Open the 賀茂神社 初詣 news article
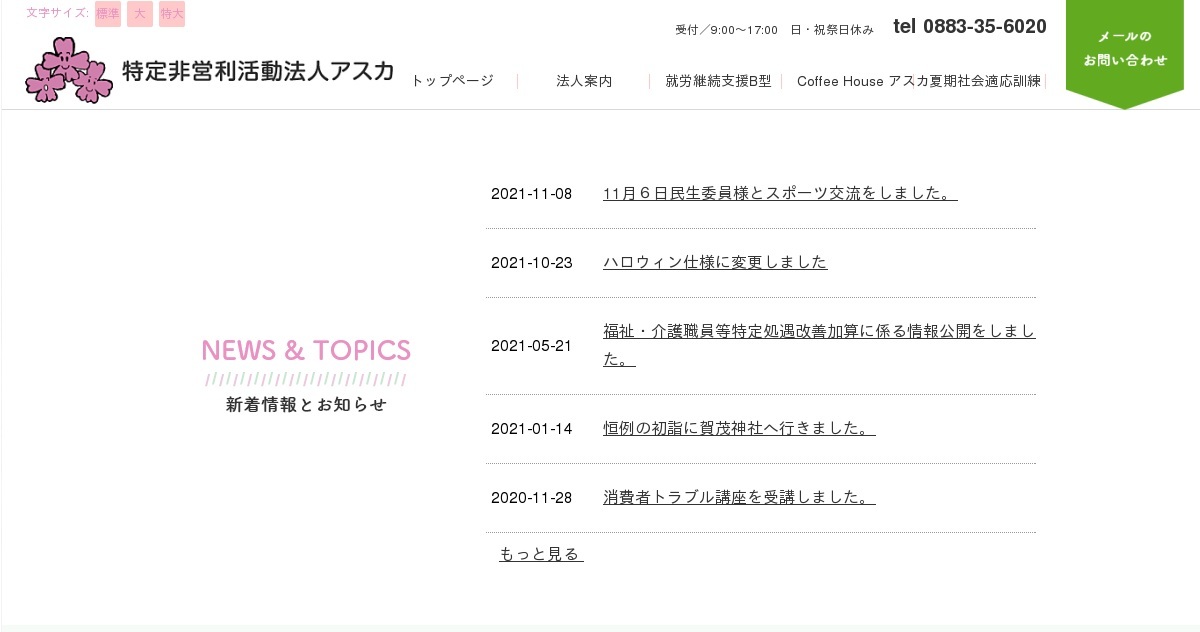This screenshot has width=1200, height=632. [739, 427]
